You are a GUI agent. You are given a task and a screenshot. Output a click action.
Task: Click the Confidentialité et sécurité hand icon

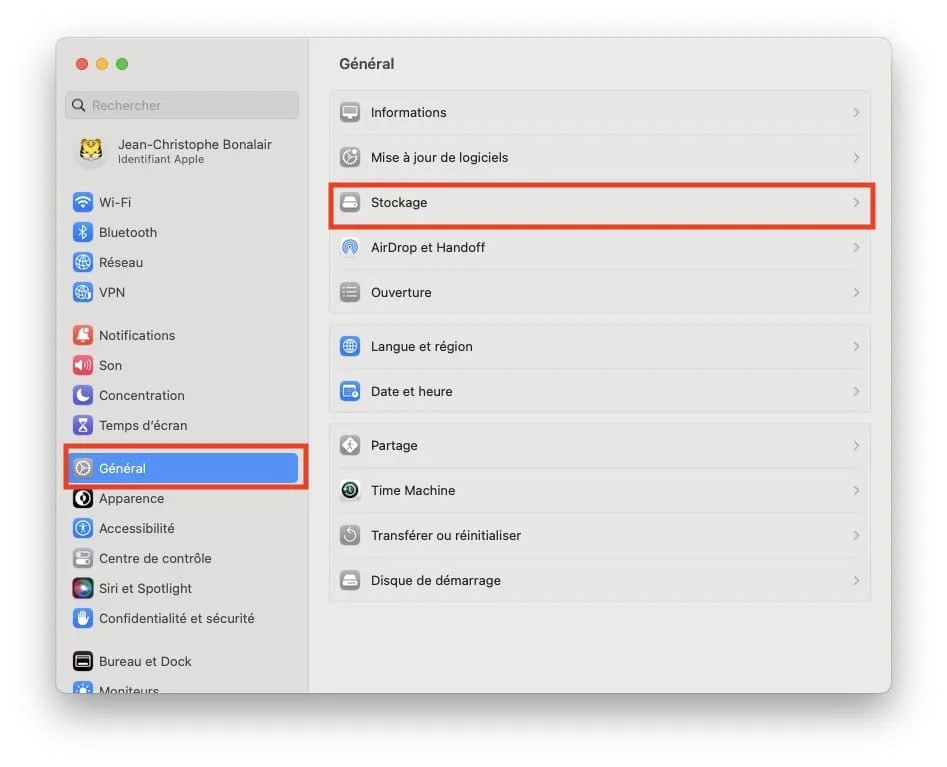(x=83, y=618)
